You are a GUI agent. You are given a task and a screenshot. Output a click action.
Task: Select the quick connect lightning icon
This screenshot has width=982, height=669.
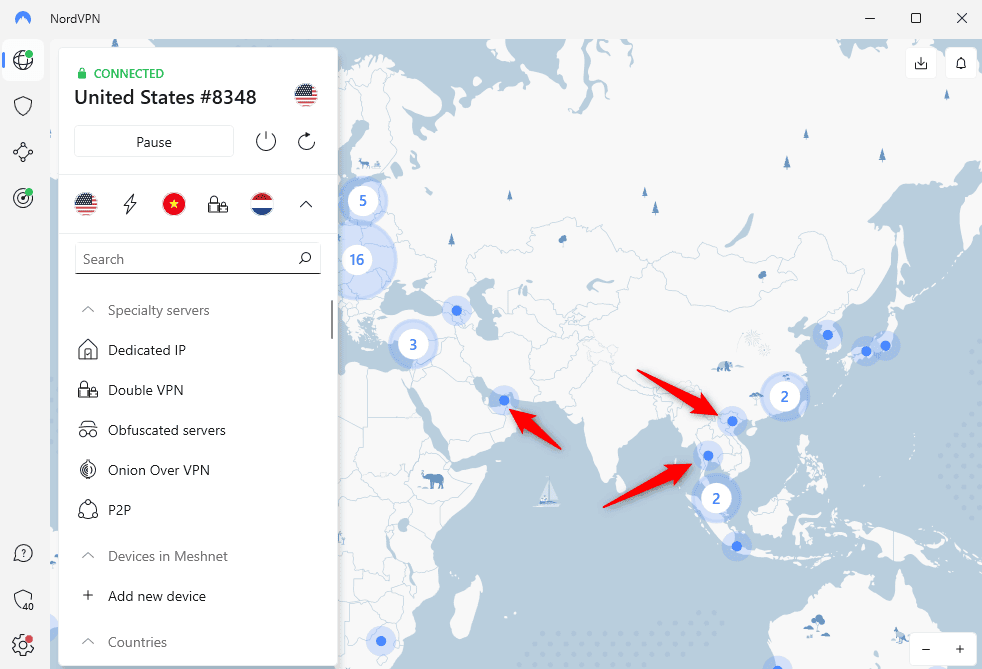(x=130, y=205)
